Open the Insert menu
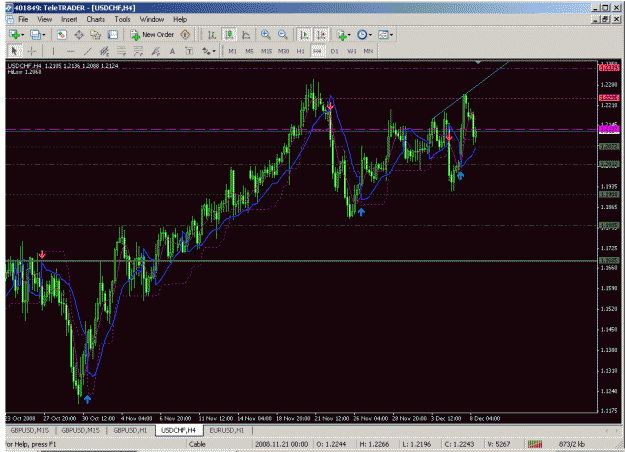This screenshot has width=625, height=452. (x=69, y=19)
